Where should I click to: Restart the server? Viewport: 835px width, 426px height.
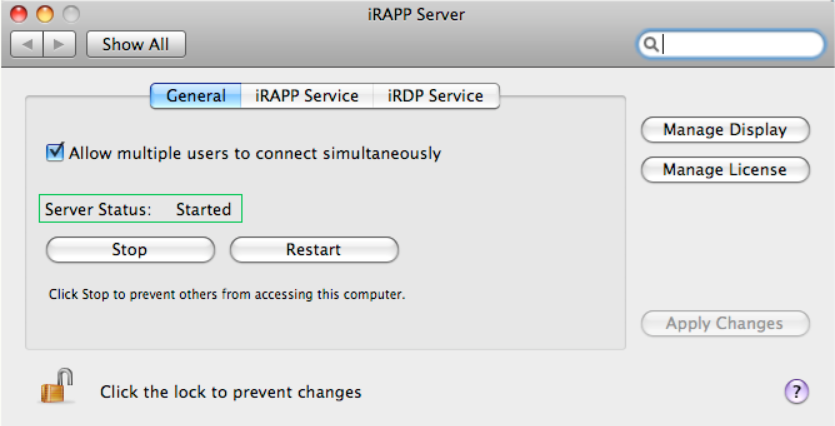(x=314, y=250)
